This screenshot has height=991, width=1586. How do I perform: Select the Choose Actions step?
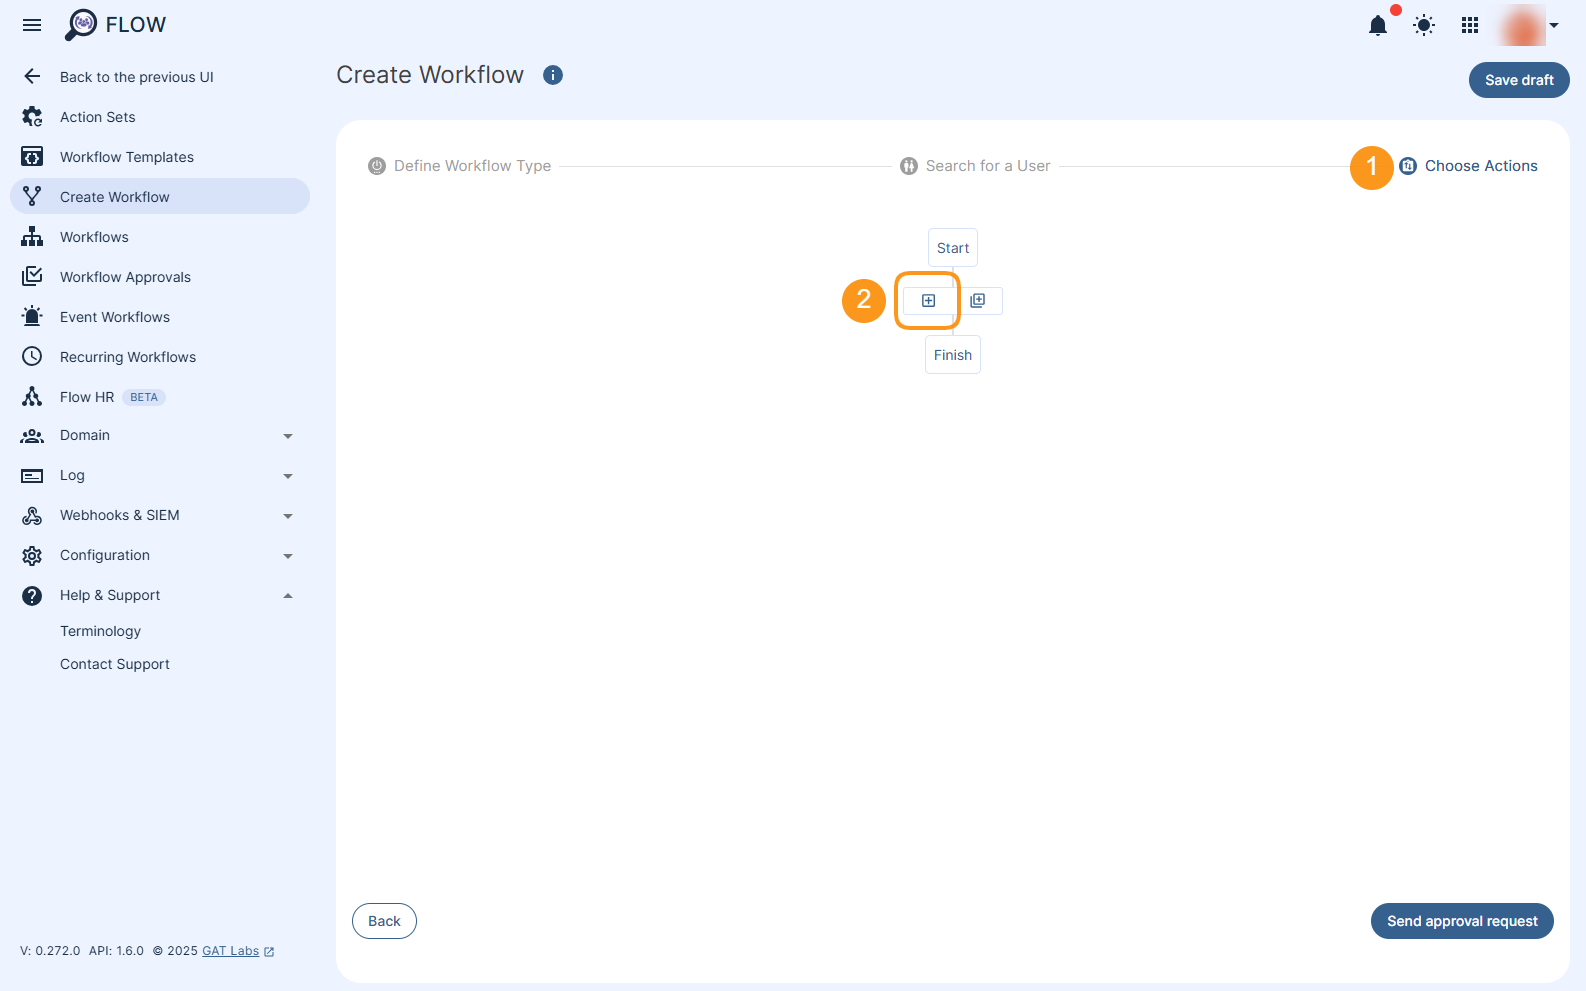pos(1481,166)
